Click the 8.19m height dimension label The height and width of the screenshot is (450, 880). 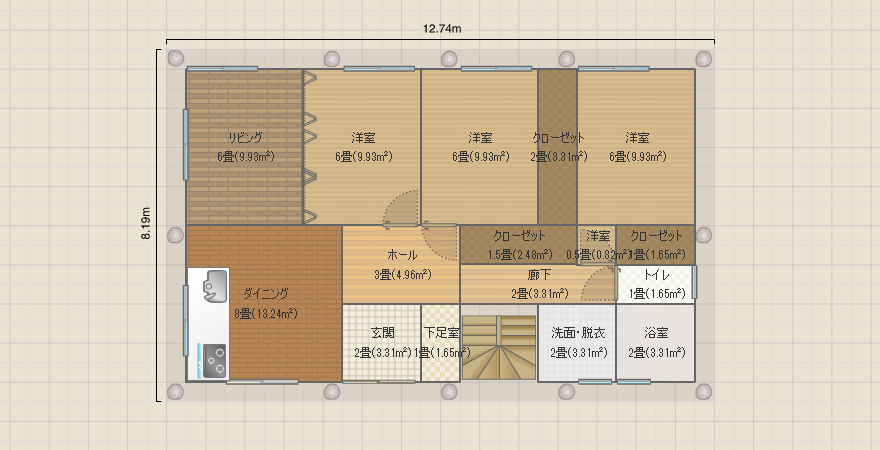coord(146,223)
